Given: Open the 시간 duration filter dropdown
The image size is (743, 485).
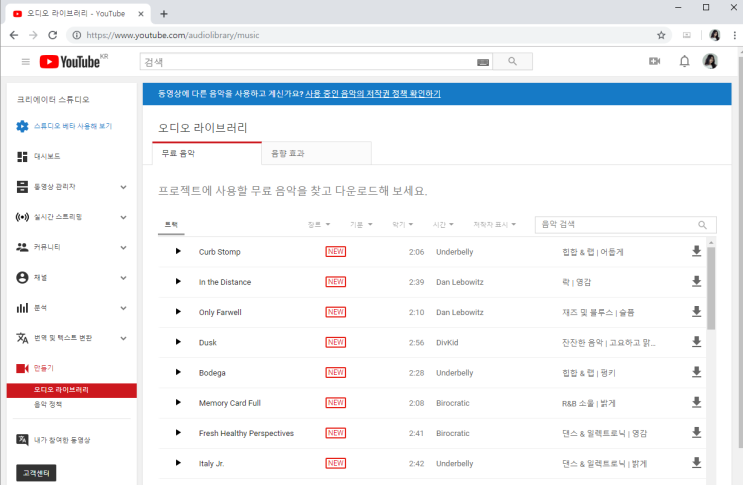Looking at the screenshot, I should 443,225.
